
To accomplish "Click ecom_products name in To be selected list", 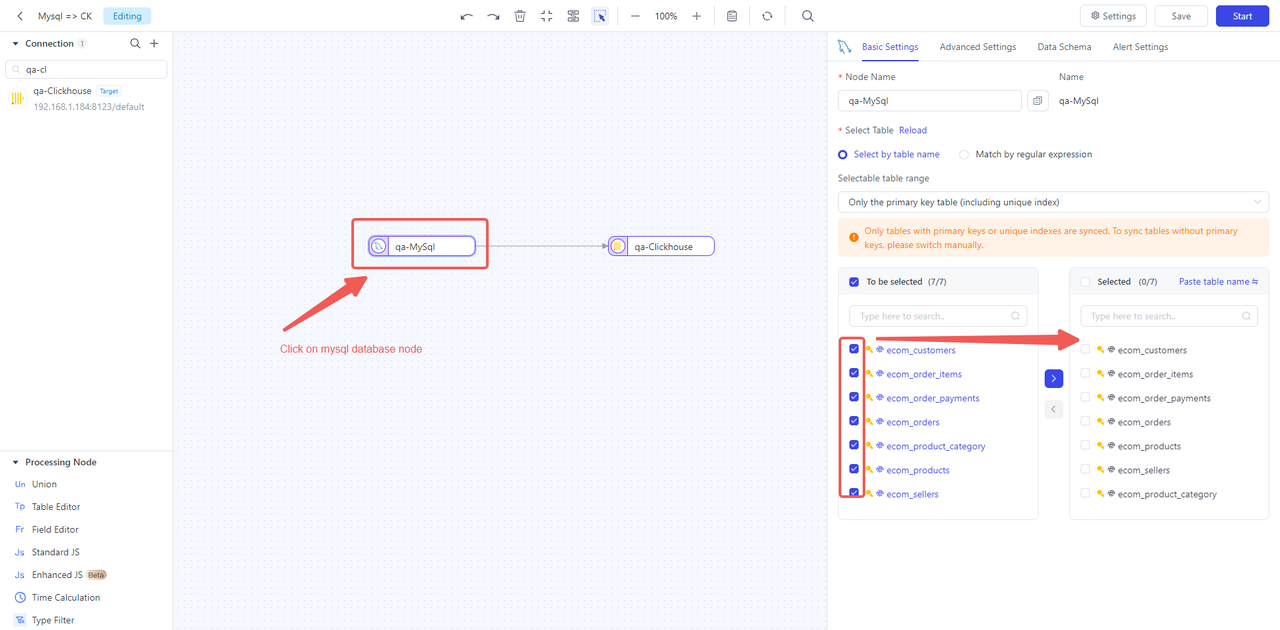I will tap(918, 470).
